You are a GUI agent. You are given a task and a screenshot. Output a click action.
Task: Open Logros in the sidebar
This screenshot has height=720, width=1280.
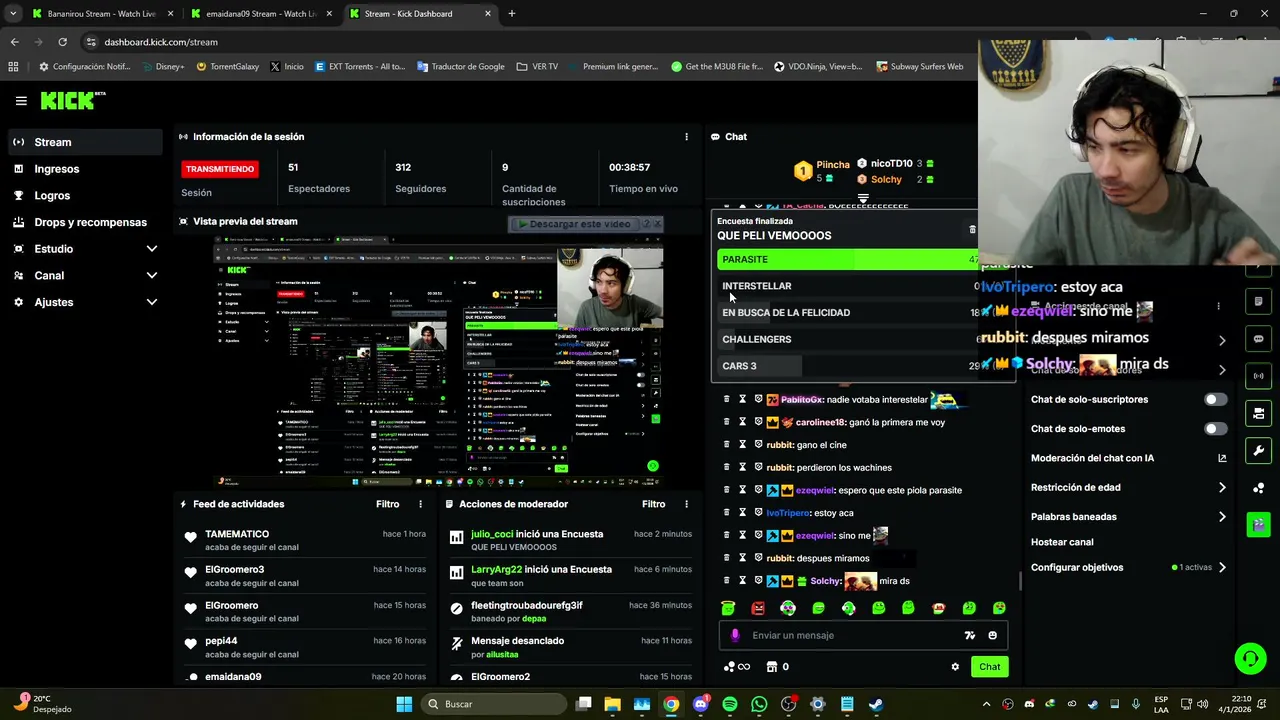[x=85, y=196]
